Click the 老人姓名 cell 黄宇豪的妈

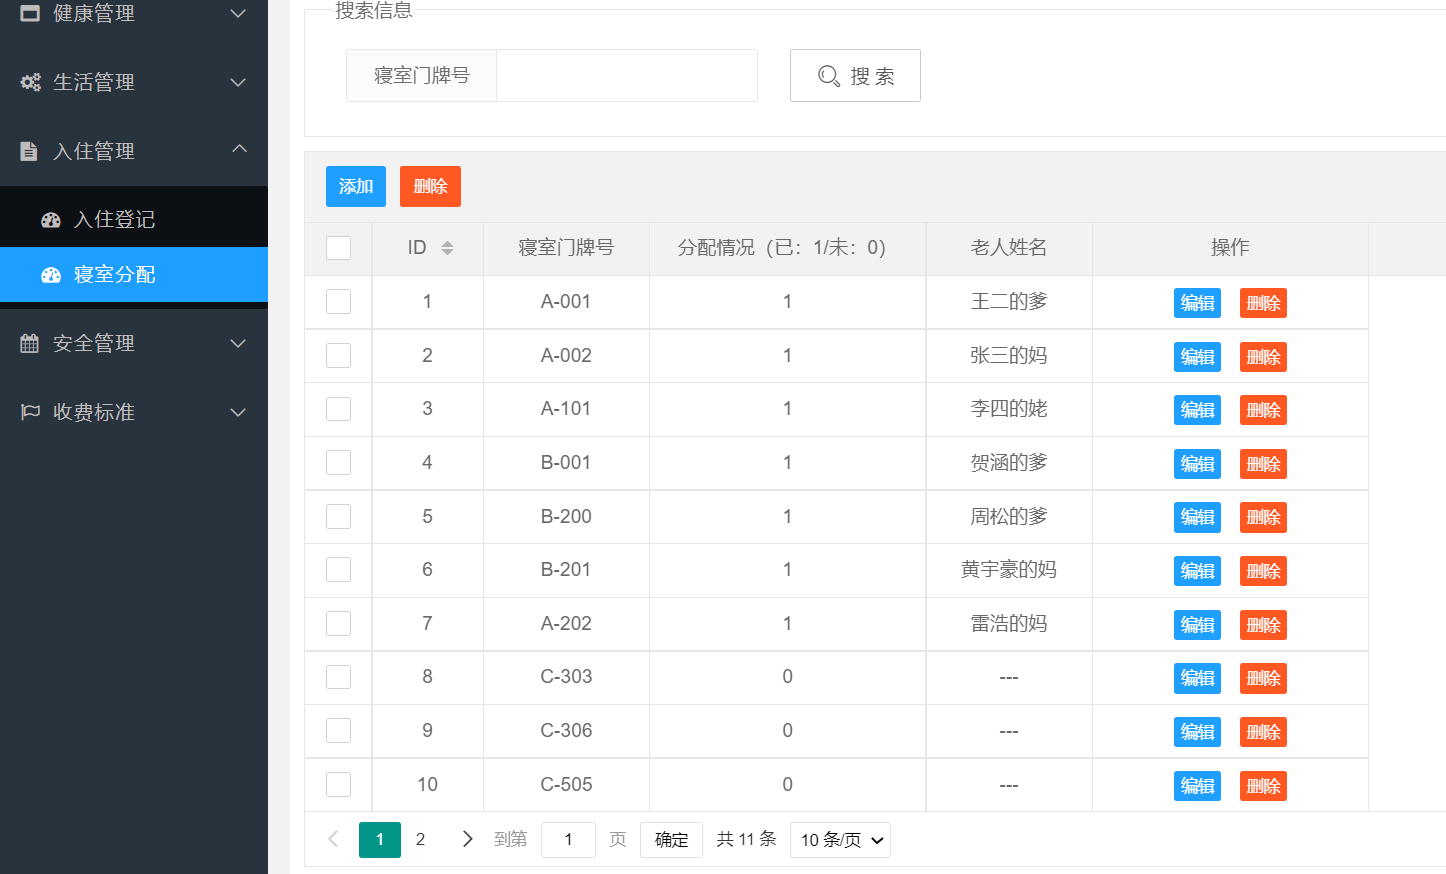pyautogui.click(x=1009, y=570)
